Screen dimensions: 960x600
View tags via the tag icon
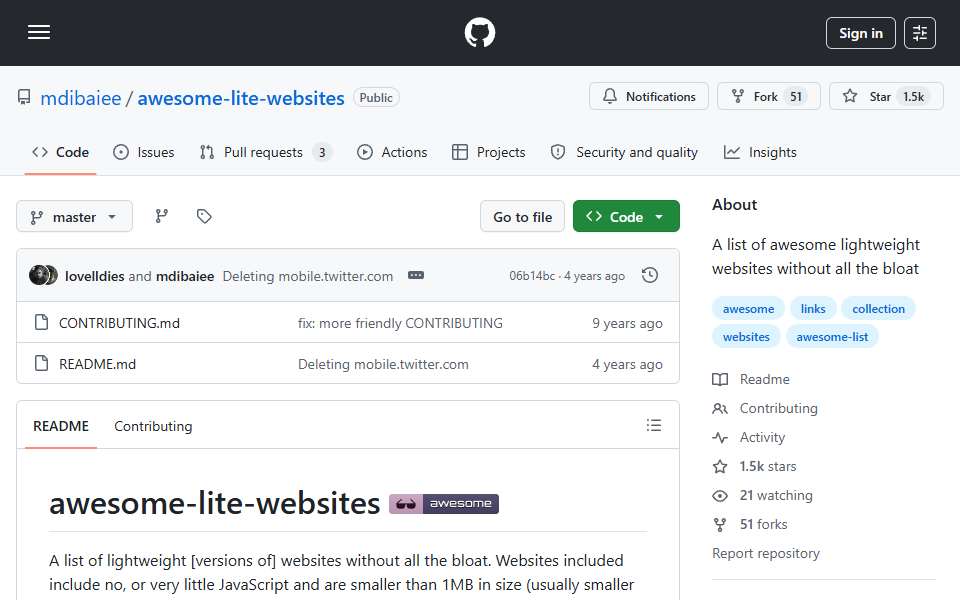(x=204, y=216)
